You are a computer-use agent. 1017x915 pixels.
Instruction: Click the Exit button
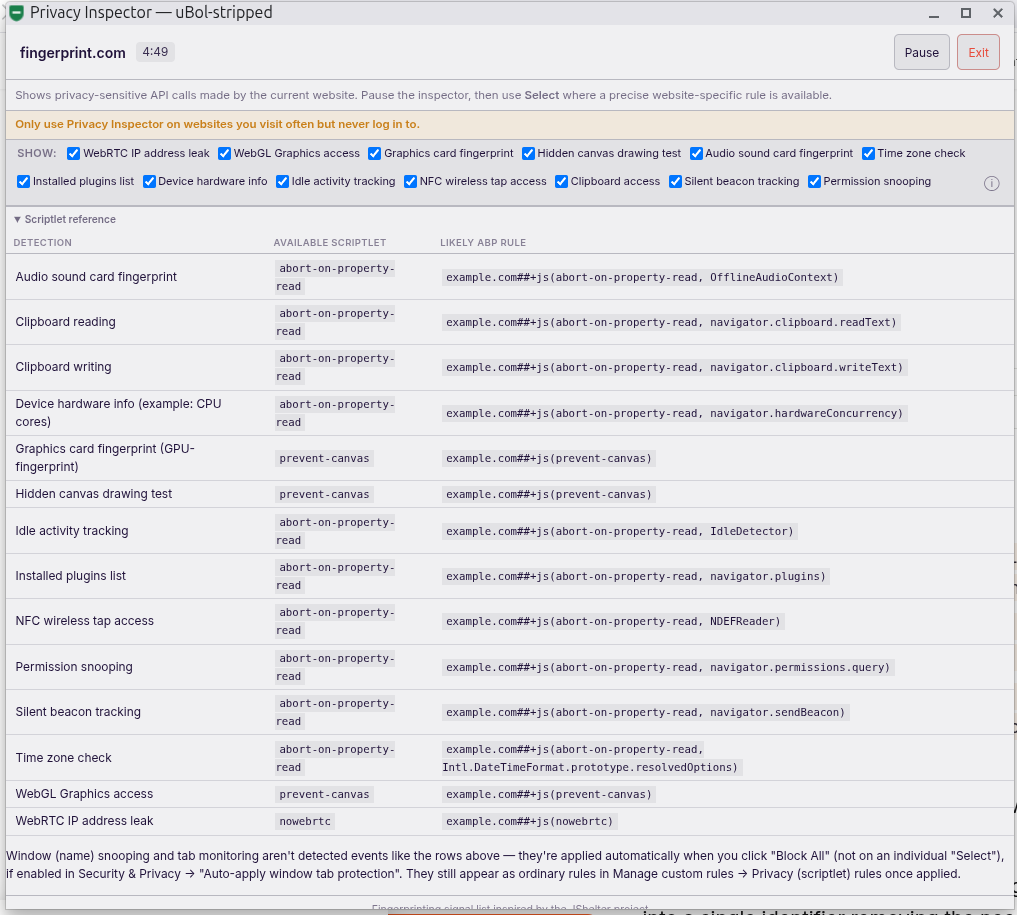click(x=978, y=53)
